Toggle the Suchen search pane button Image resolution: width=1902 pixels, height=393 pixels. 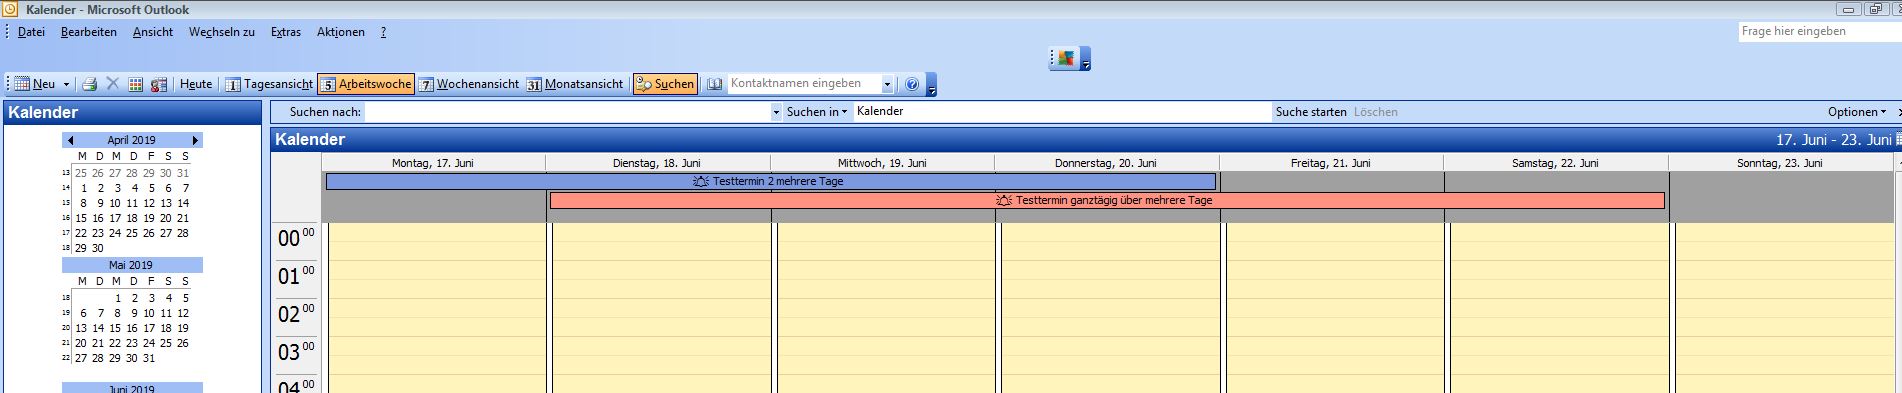click(x=665, y=84)
